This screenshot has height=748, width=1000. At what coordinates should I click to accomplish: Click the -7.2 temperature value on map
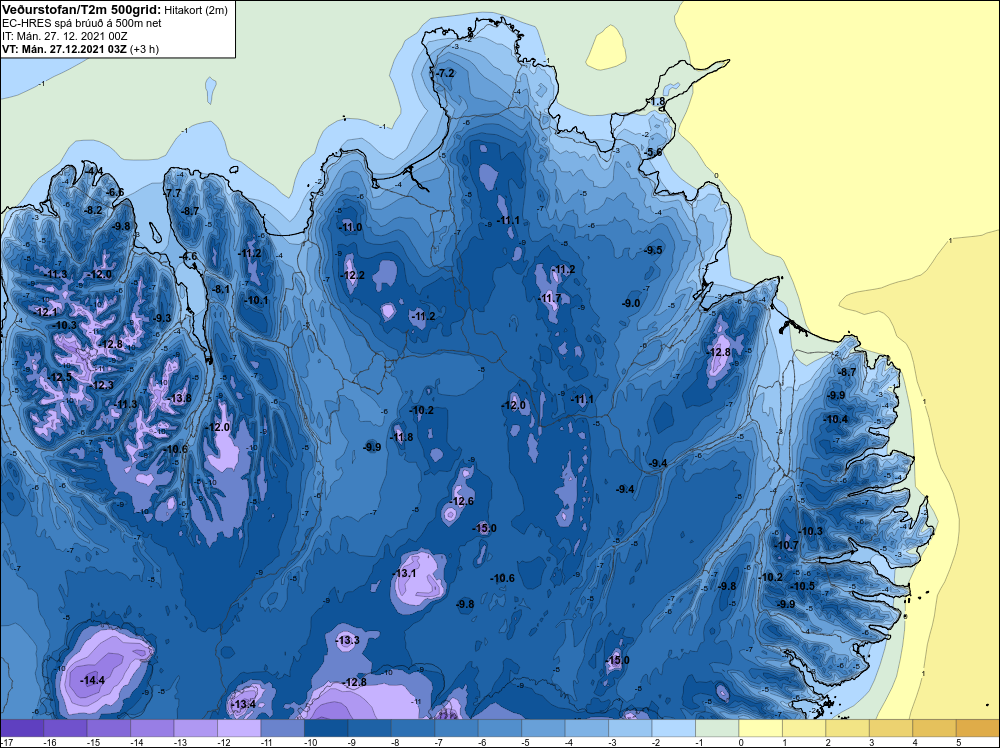coord(445,73)
